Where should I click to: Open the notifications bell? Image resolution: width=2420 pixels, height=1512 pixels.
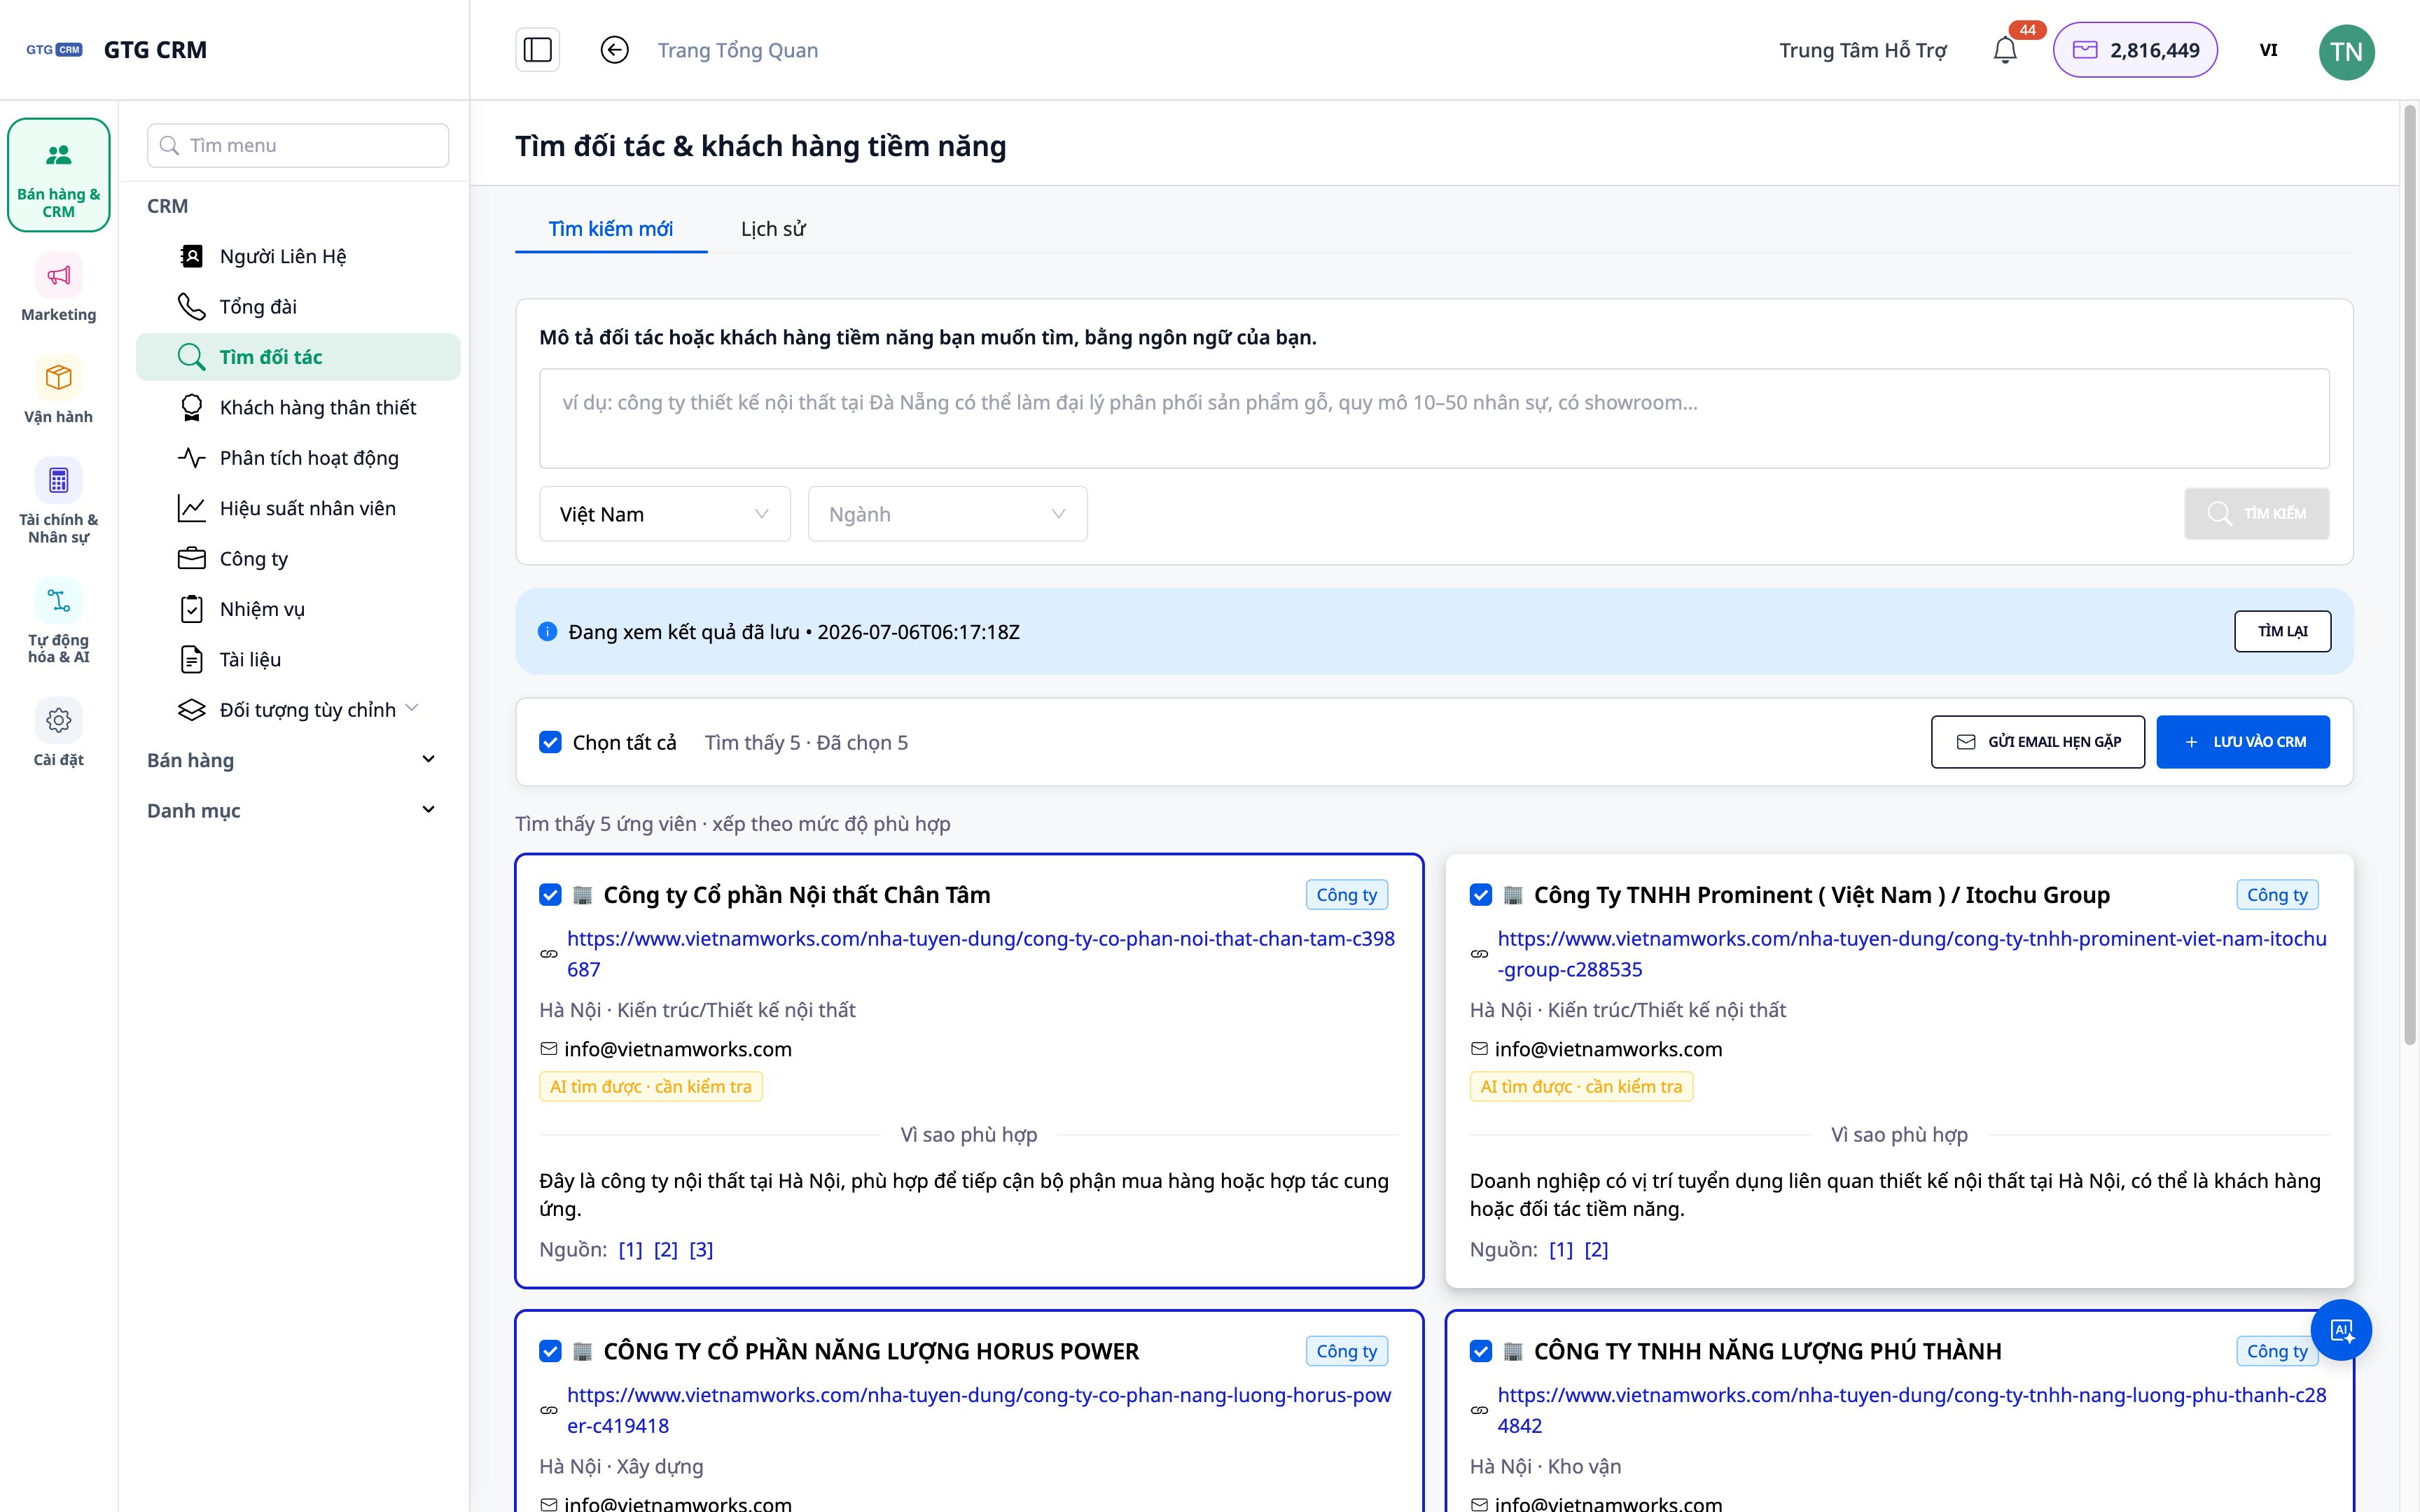click(2005, 50)
